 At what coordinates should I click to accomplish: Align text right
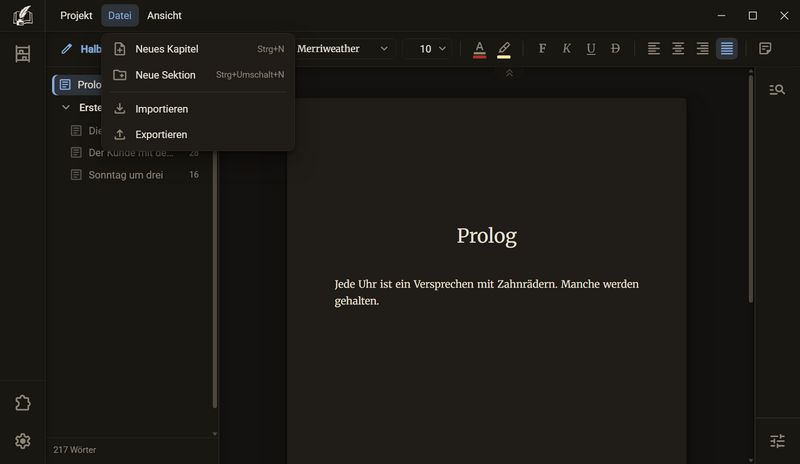pos(703,48)
